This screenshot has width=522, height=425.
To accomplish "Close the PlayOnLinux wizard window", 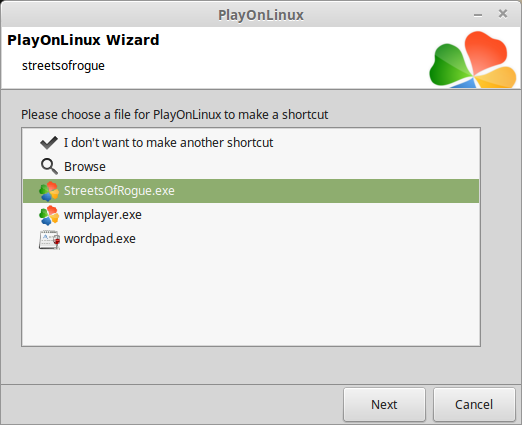I will coord(503,14).
